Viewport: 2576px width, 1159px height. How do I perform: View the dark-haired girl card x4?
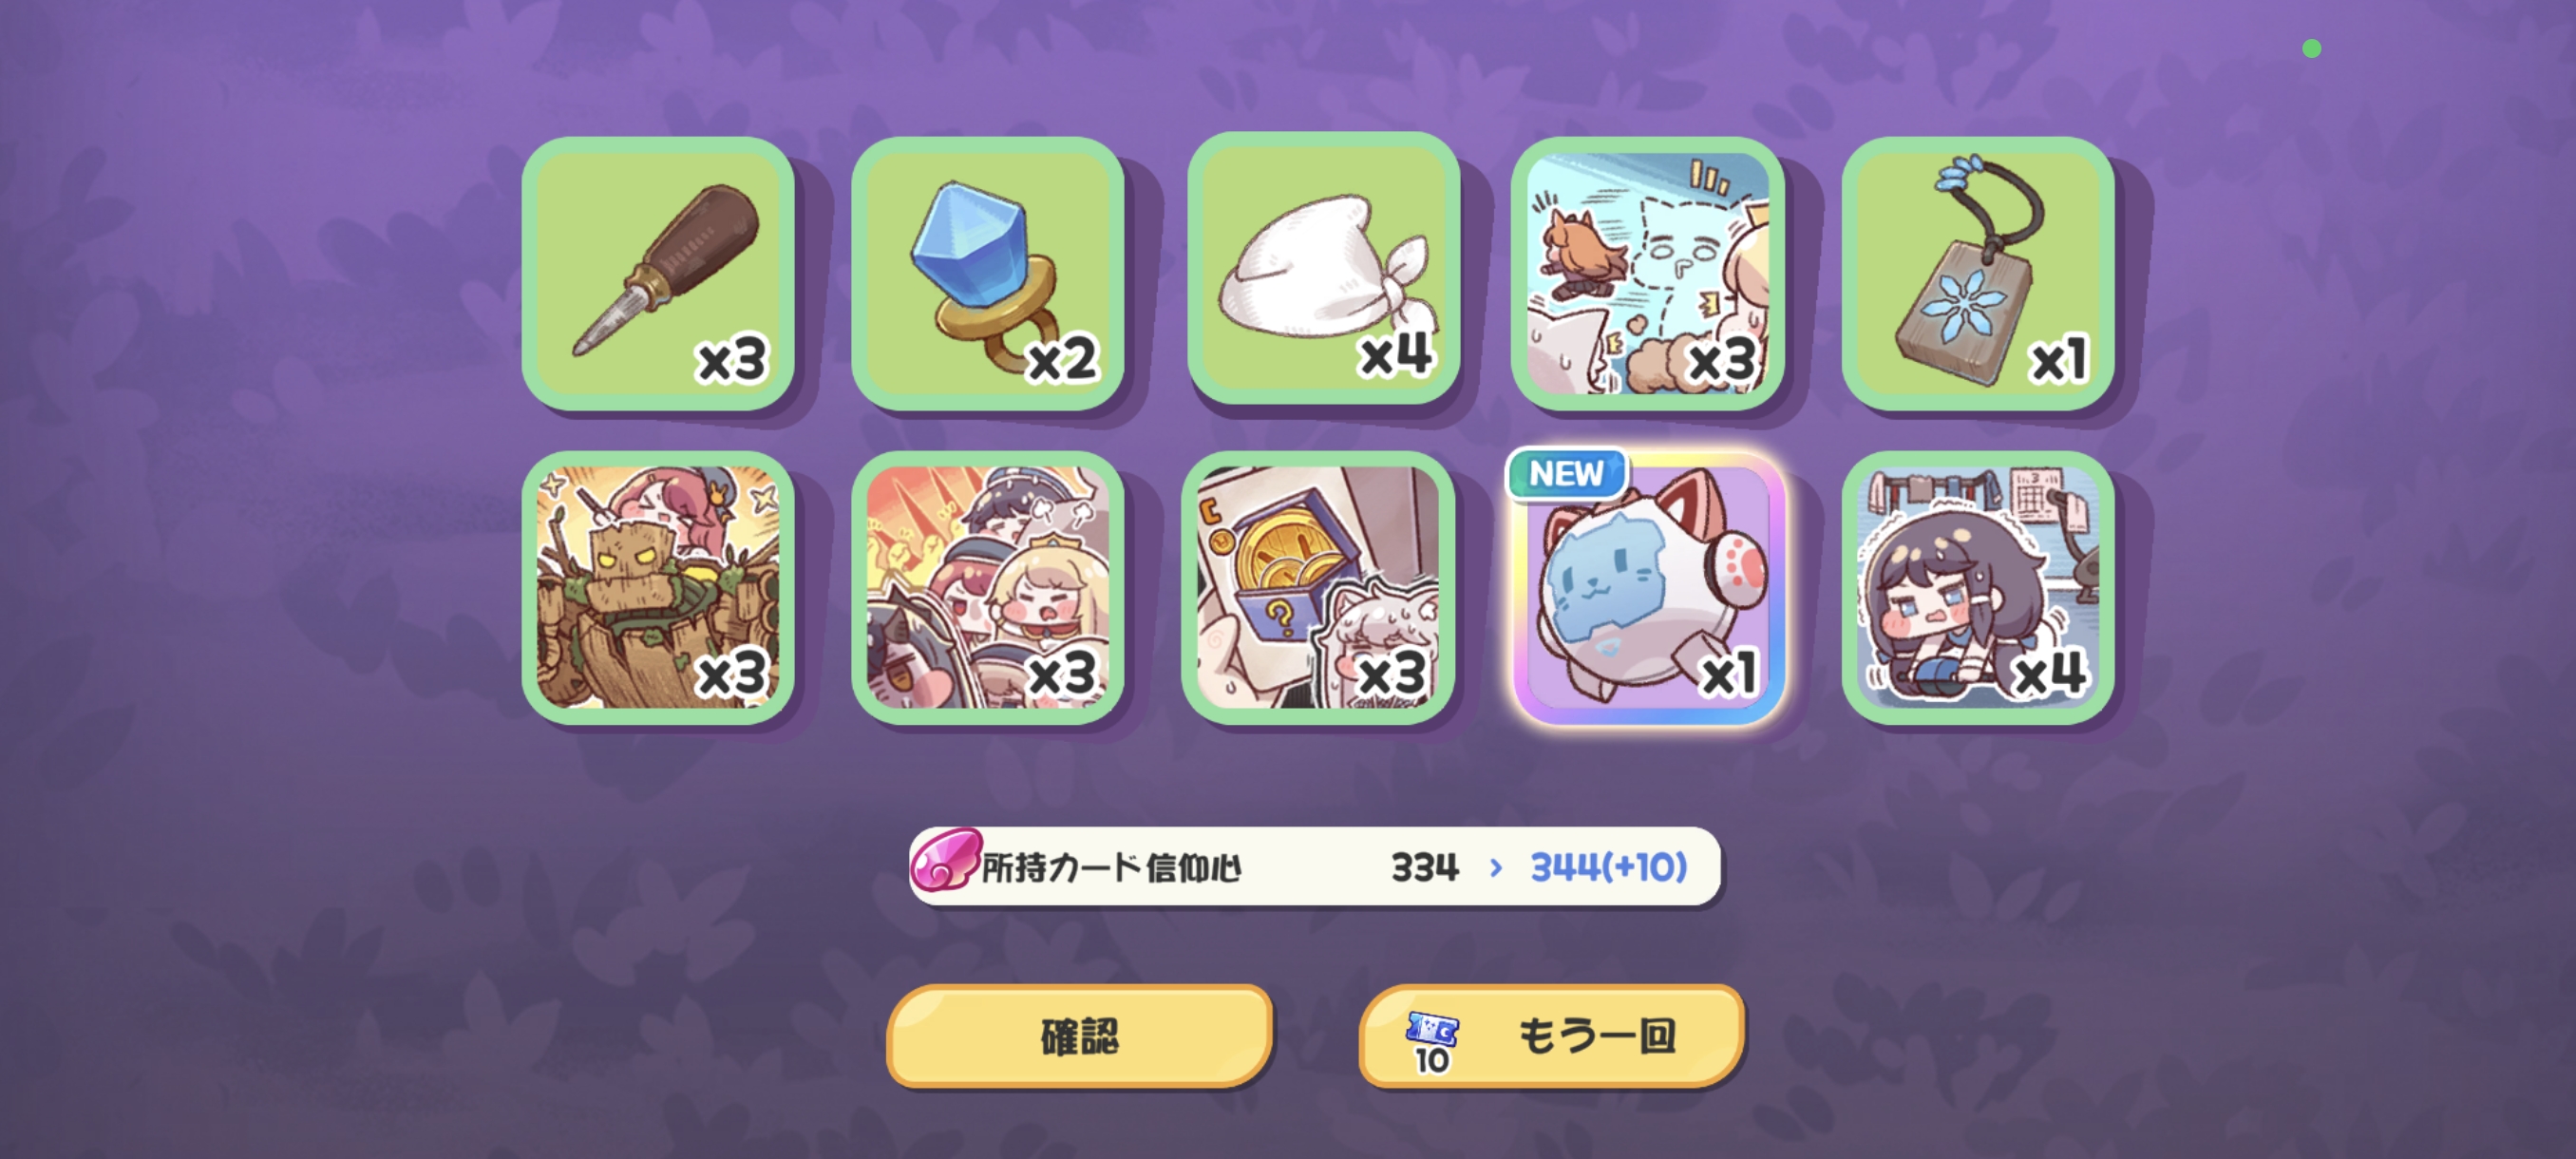1978,588
